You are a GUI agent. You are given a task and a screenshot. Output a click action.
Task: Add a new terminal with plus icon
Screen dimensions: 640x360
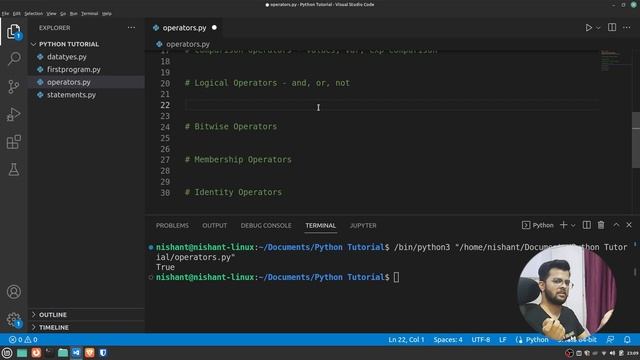point(563,225)
